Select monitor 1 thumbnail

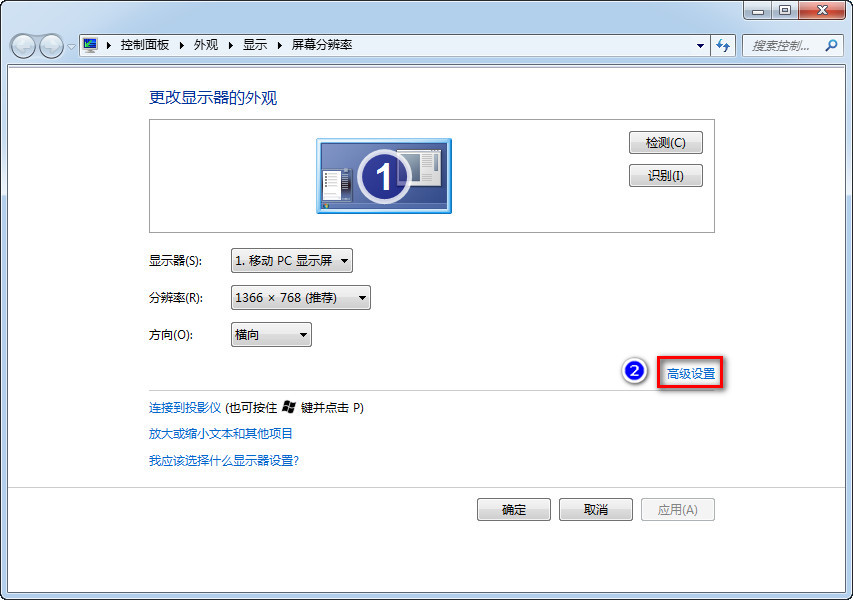point(384,176)
